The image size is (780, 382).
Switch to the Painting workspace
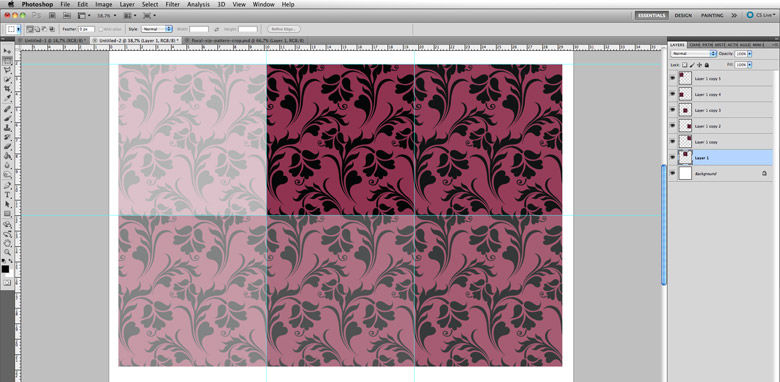click(x=712, y=15)
